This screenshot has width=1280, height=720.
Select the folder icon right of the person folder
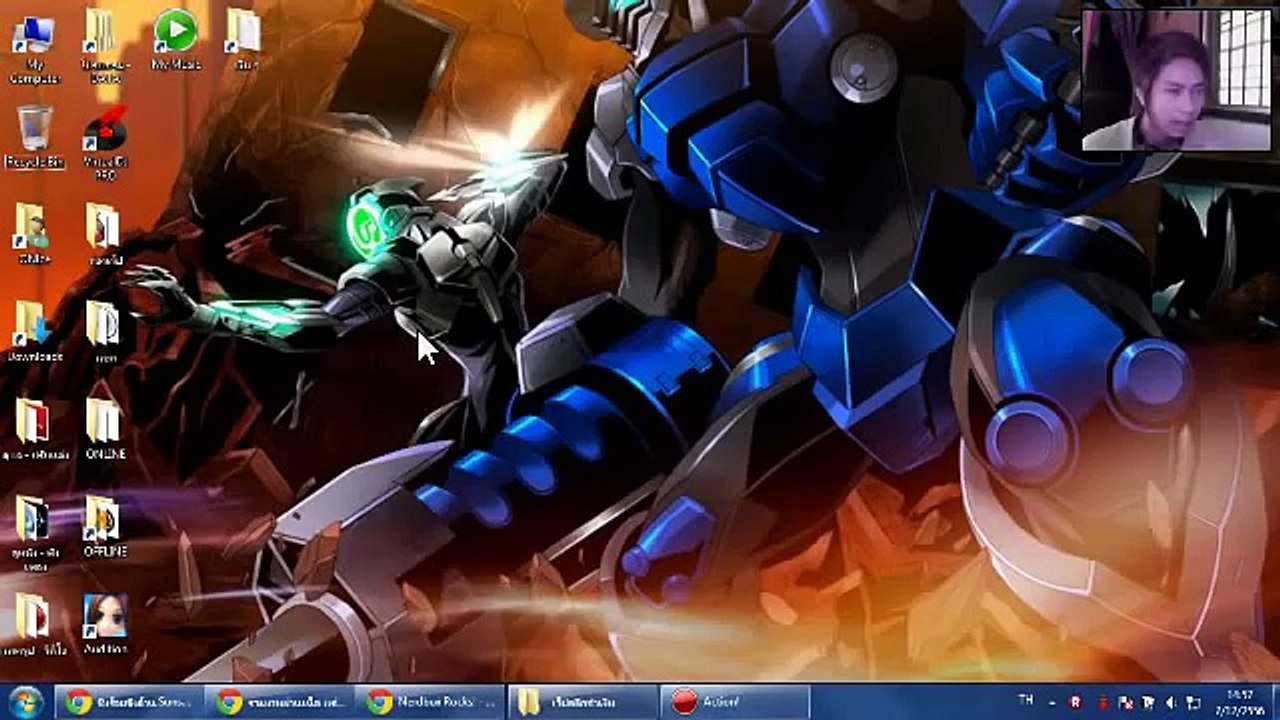click(x=104, y=234)
